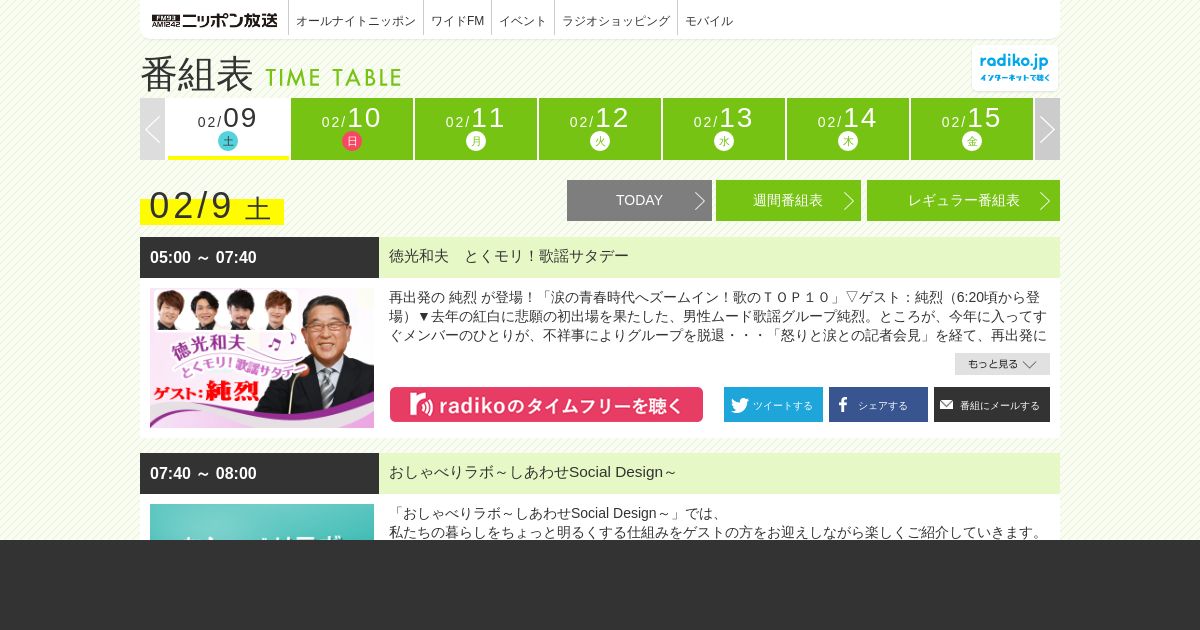Open the ニッポン放送 logo home link

pos(215,20)
